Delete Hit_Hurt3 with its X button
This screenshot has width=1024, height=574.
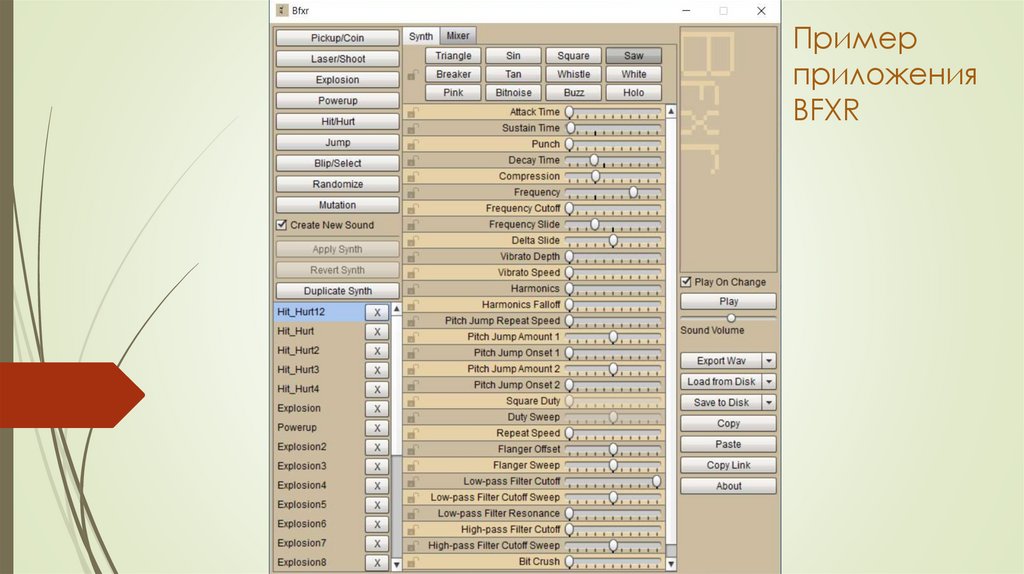(x=377, y=370)
